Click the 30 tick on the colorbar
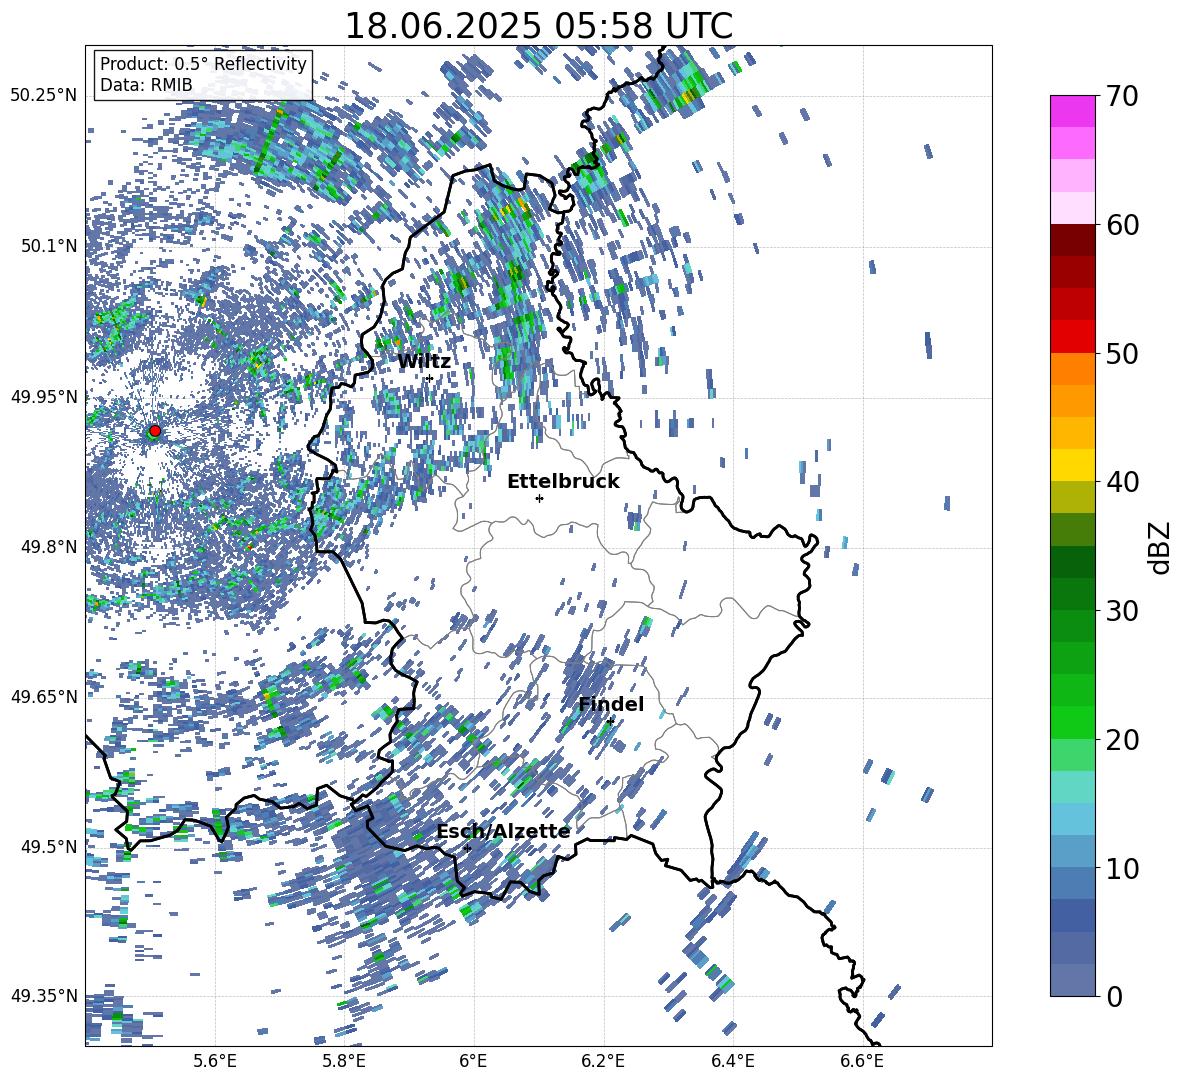 point(1122,611)
